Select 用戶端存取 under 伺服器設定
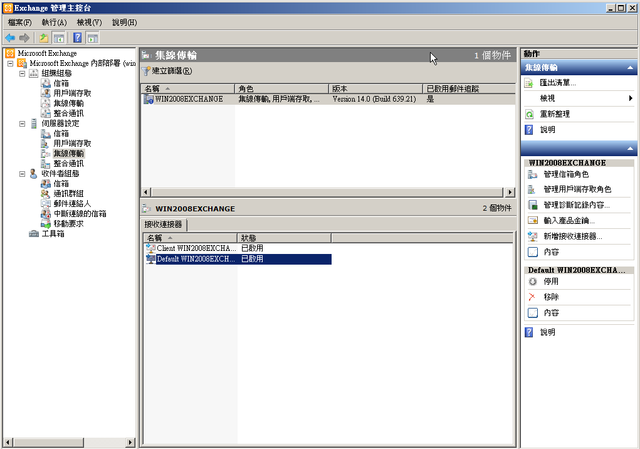Screen dimensions: 640x449 coord(72,143)
